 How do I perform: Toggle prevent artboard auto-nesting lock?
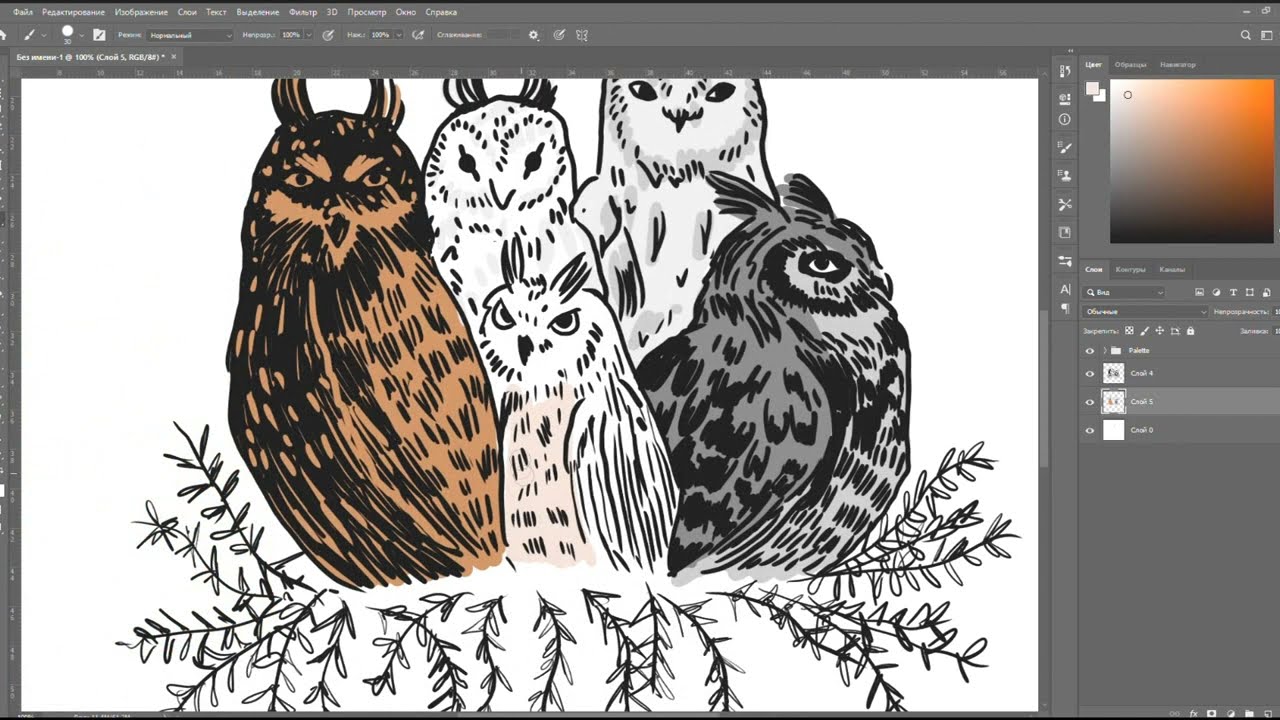1175,331
